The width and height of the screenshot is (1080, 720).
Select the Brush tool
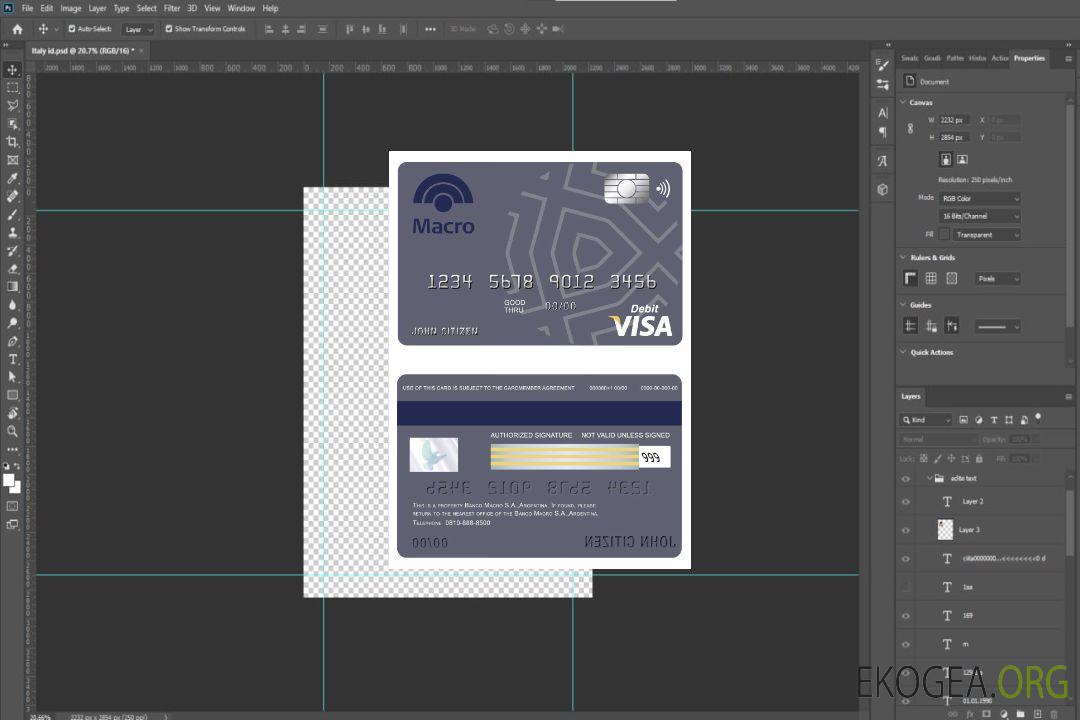click(12, 214)
